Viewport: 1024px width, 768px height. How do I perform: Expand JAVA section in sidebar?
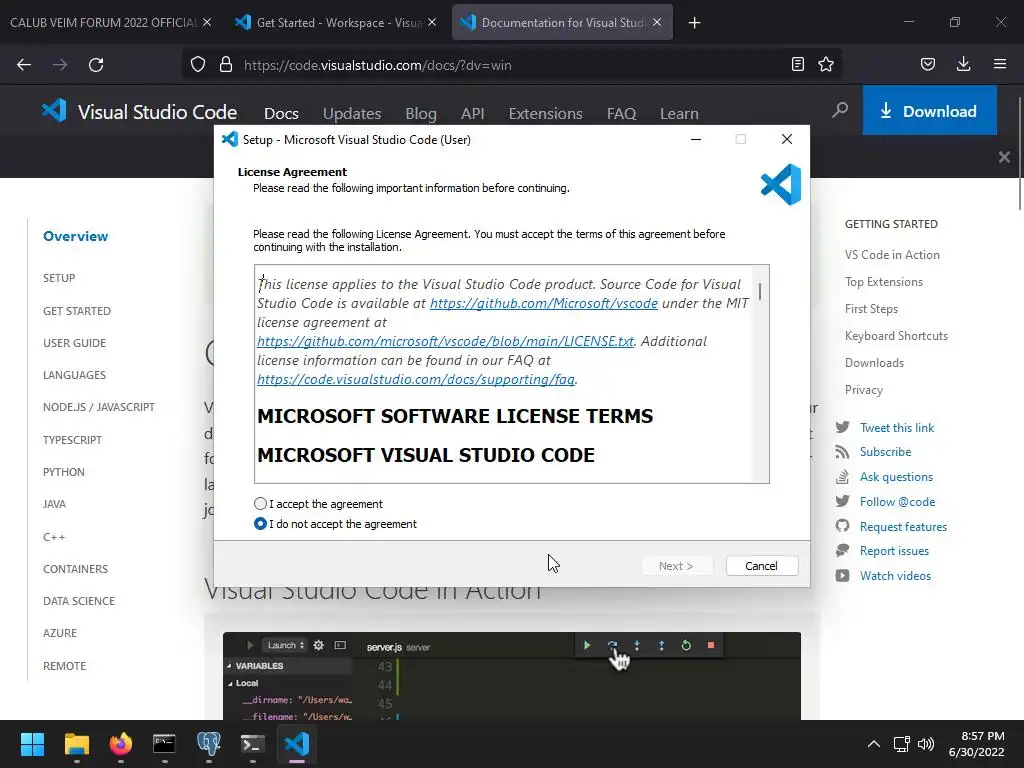coord(54,504)
